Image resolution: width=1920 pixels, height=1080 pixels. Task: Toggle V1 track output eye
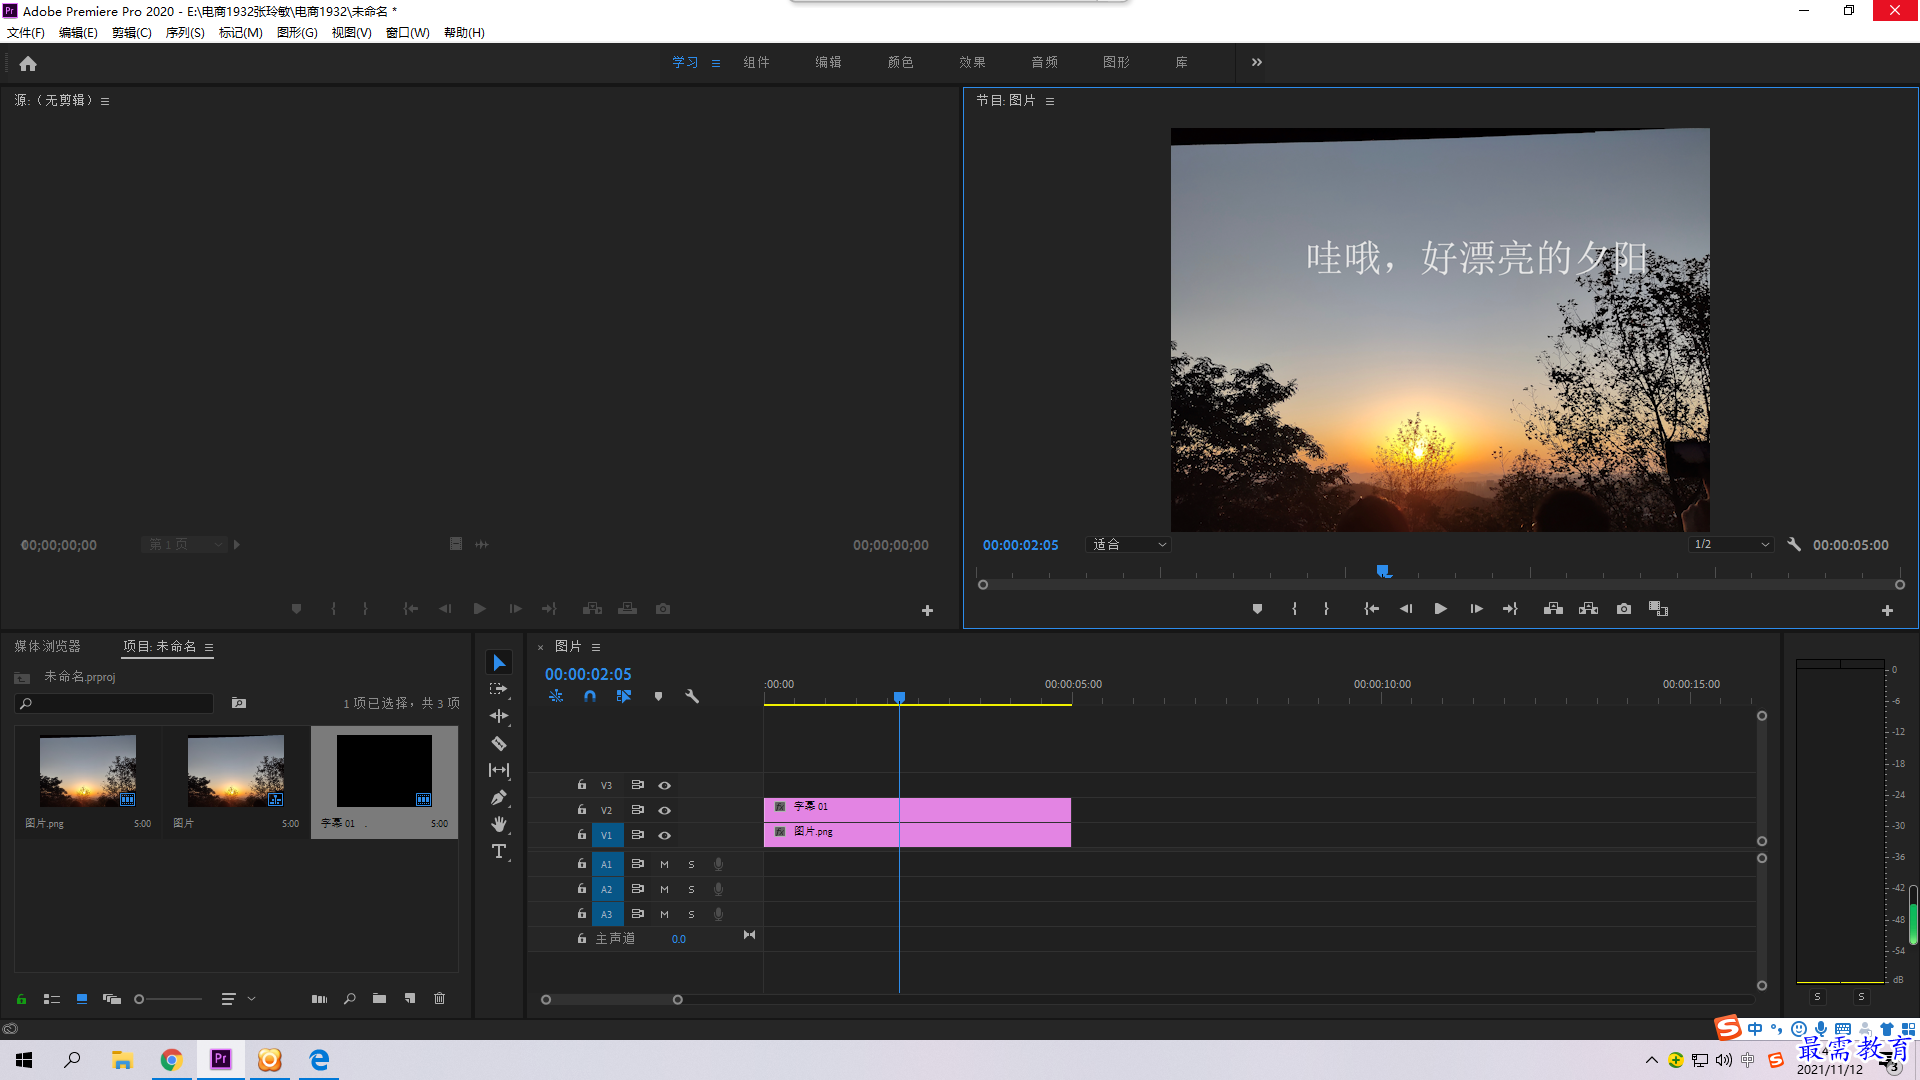tap(664, 836)
